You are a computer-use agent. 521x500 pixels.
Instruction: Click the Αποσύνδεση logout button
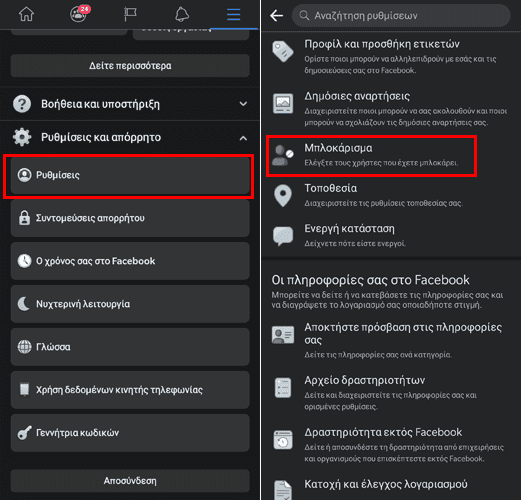tap(130, 481)
